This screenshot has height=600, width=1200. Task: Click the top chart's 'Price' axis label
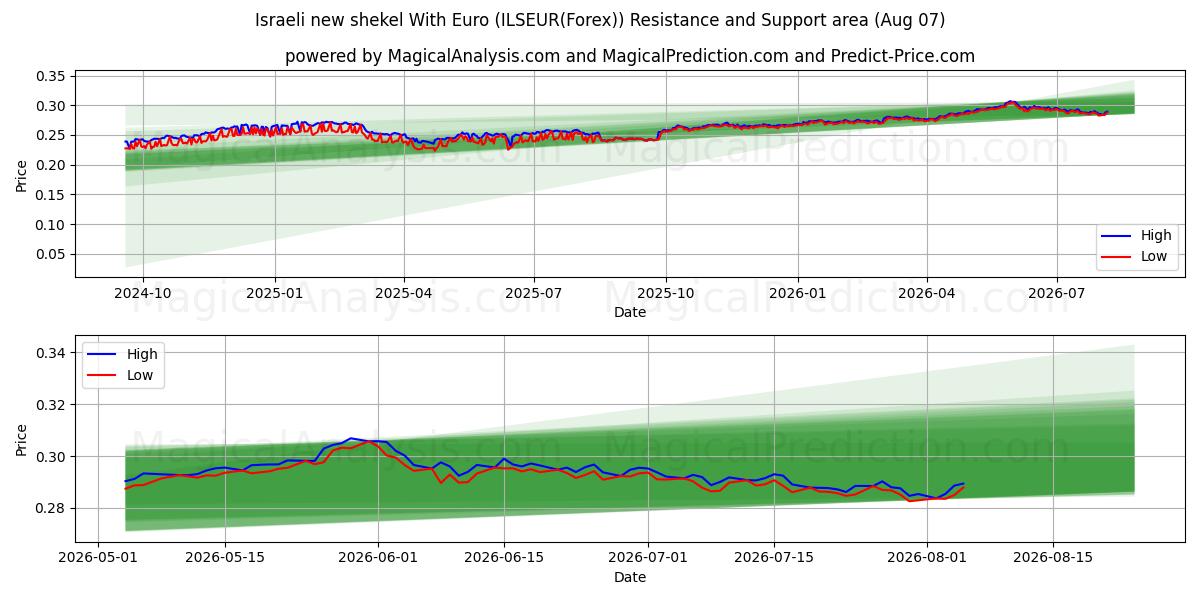pos(22,175)
